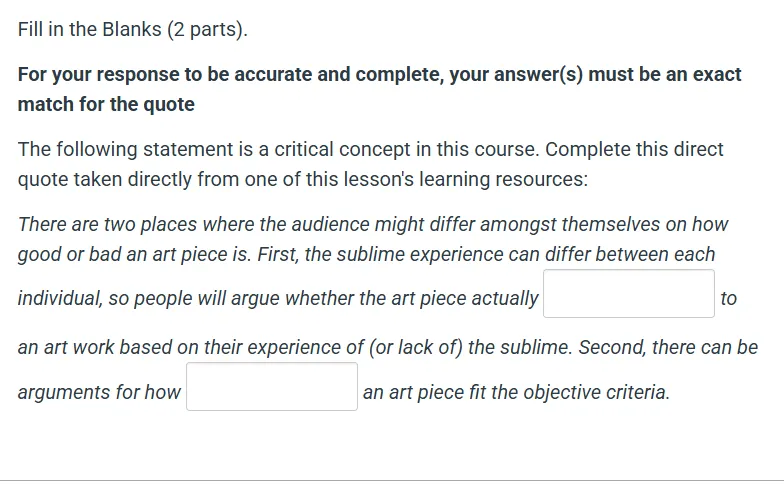The height and width of the screenshot is (495, 784).
Task: Click the bold word "exact"
Action: click(716, 74)
